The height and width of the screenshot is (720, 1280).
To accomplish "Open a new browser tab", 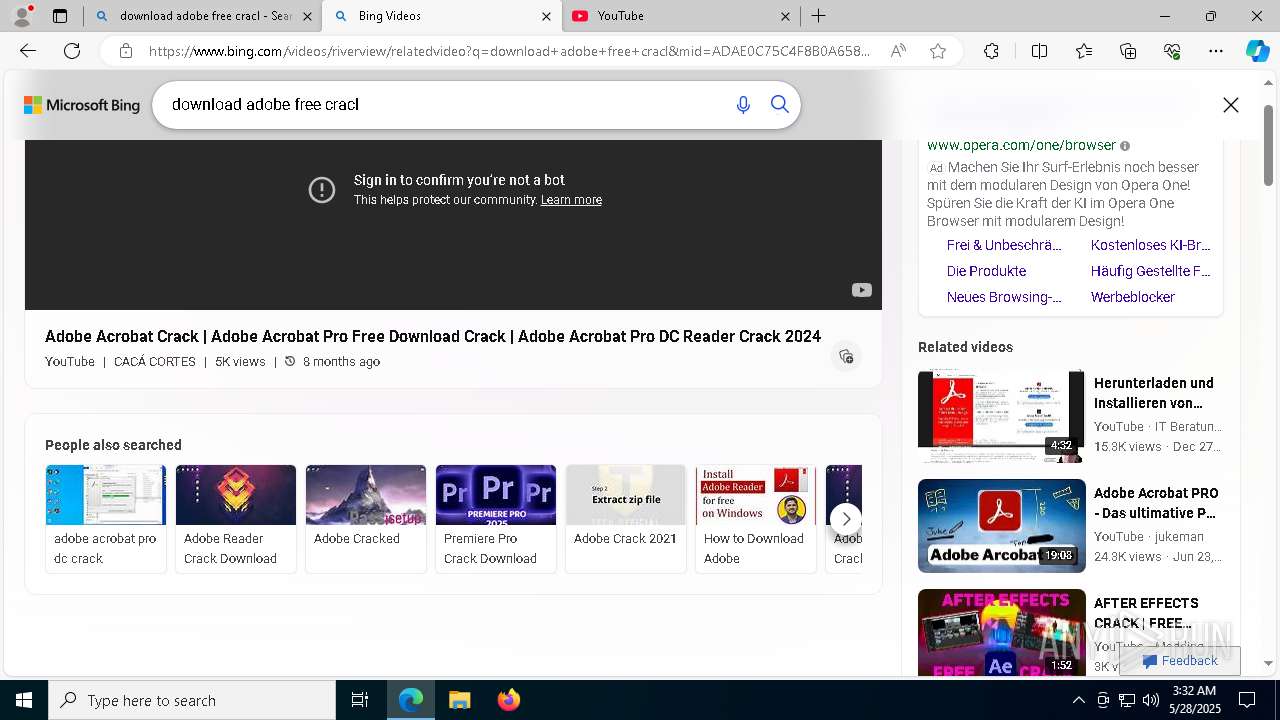I will (818, 16).
